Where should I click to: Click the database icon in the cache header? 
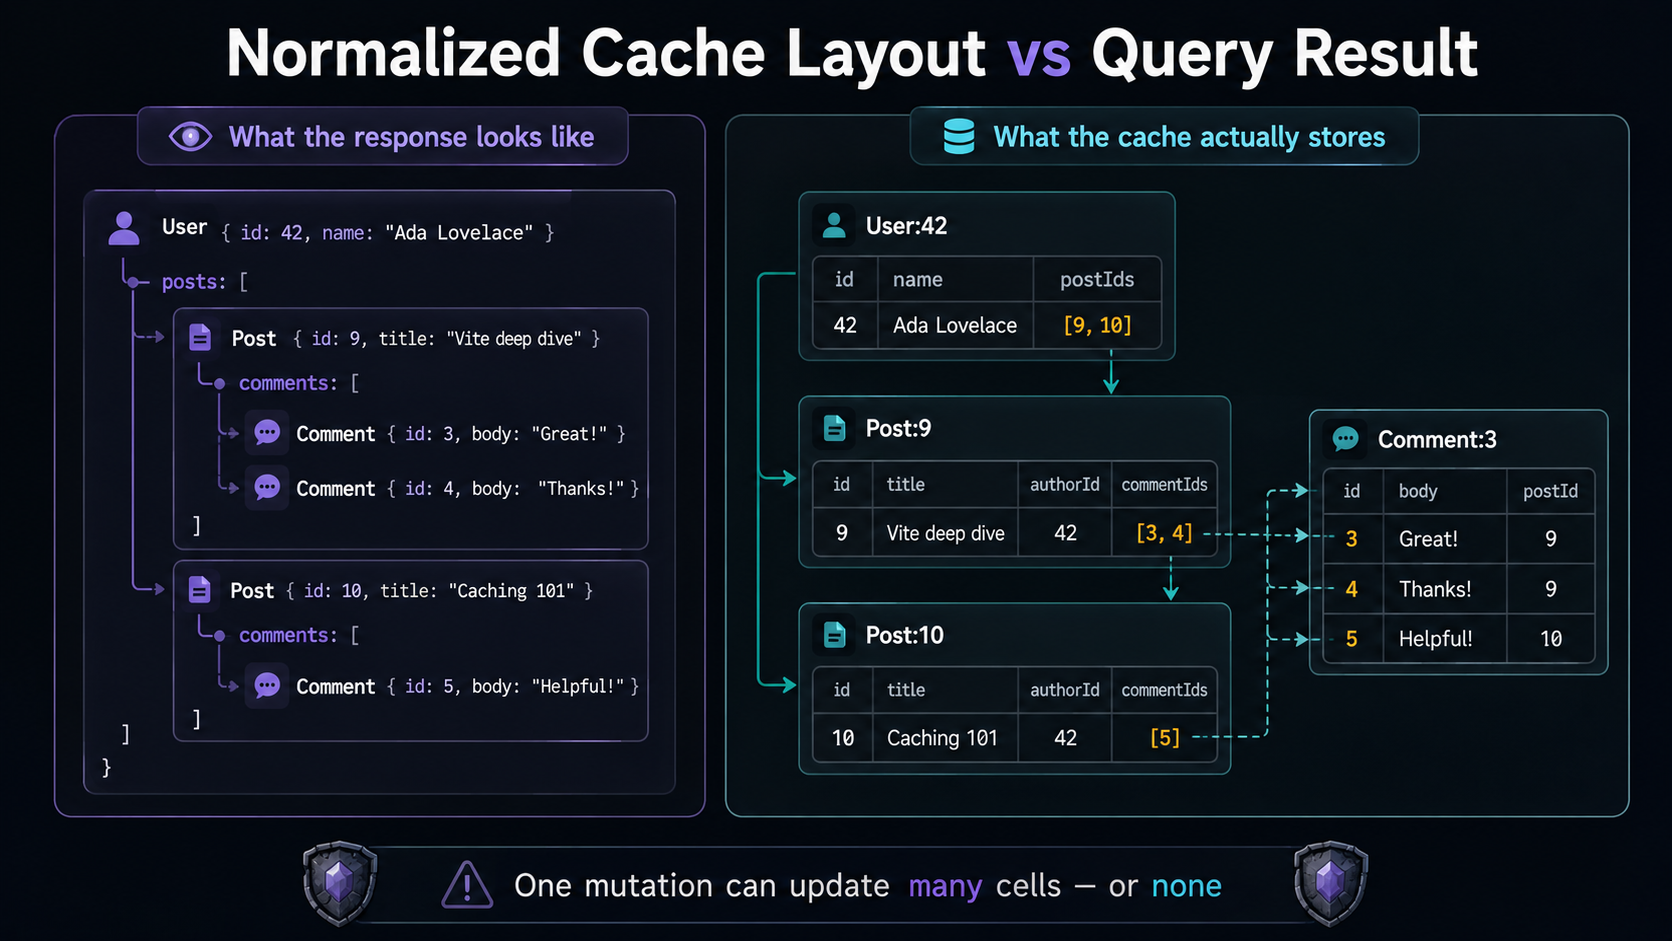click(958, 136)
